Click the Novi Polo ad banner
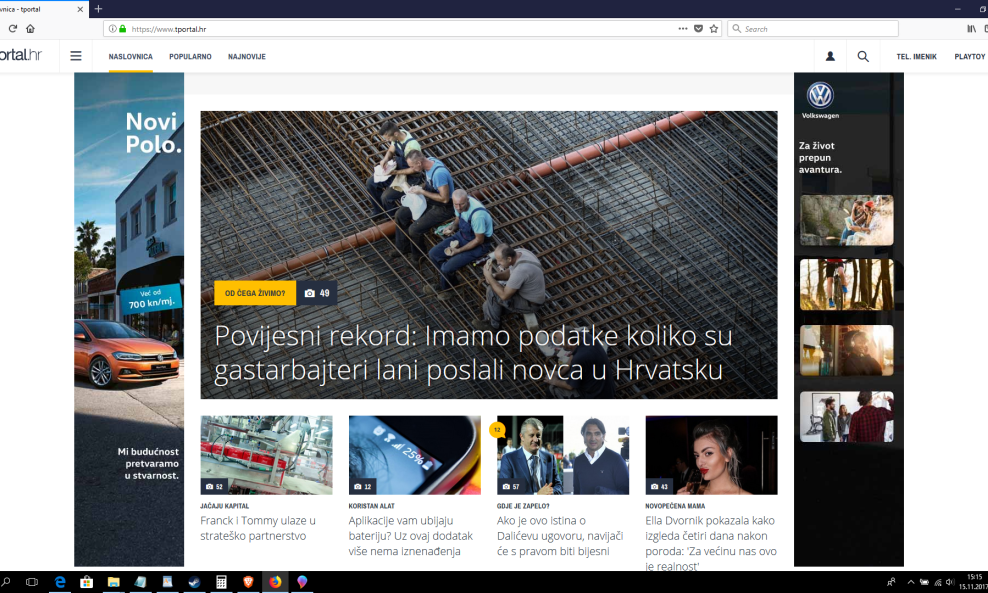The image size is (988, 593). pyautogui.click(x=129, y=319)
